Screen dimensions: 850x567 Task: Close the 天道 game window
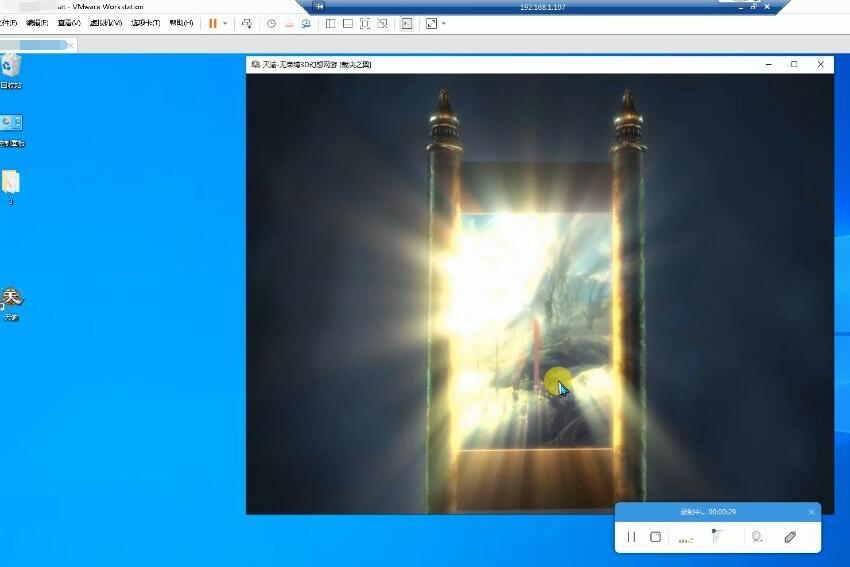(821, 65)
